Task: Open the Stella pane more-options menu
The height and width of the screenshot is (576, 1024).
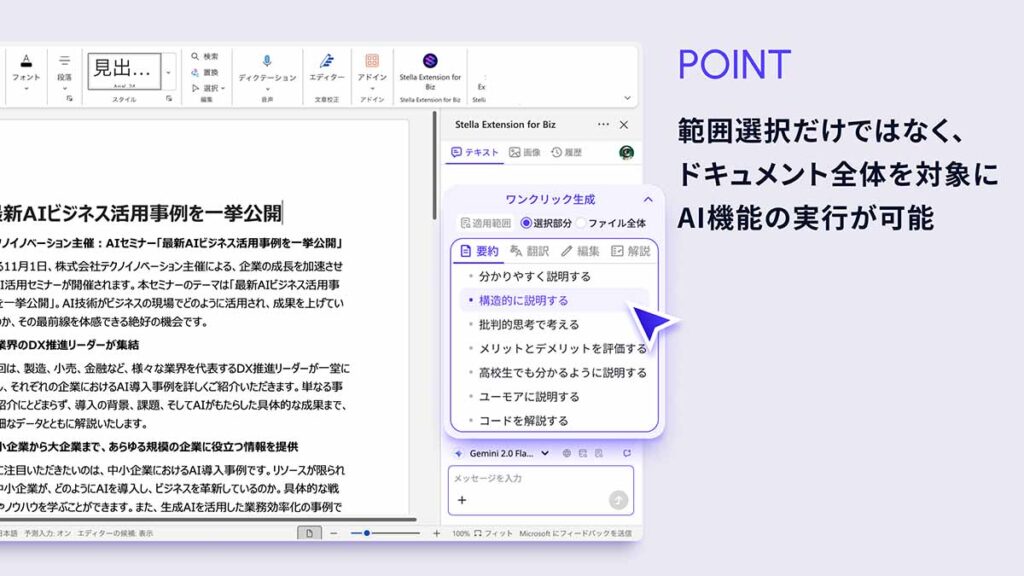Action: 603,124
